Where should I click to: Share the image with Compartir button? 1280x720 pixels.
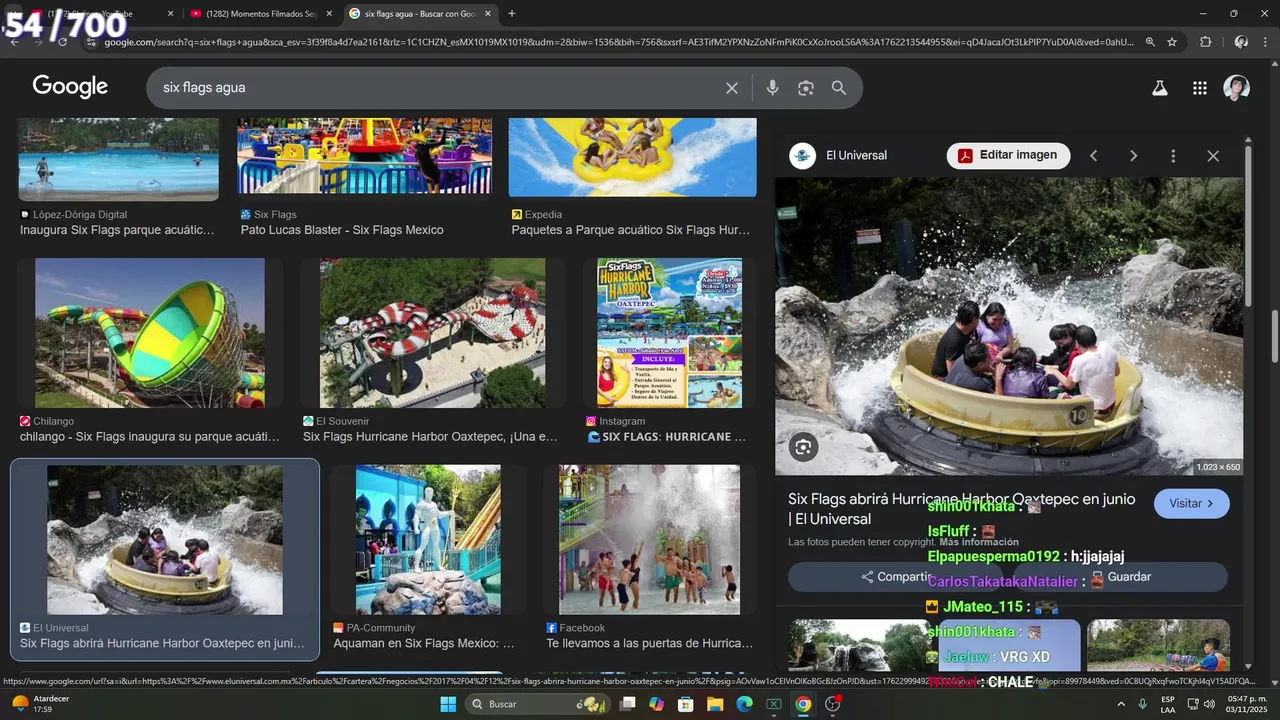point(895,577)
